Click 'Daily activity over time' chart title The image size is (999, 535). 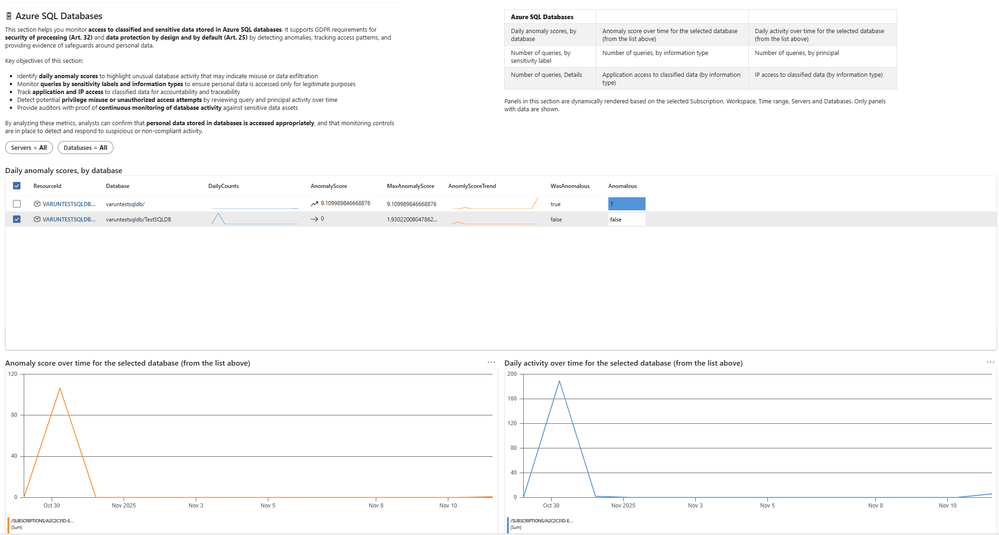[x=623, y=363]
